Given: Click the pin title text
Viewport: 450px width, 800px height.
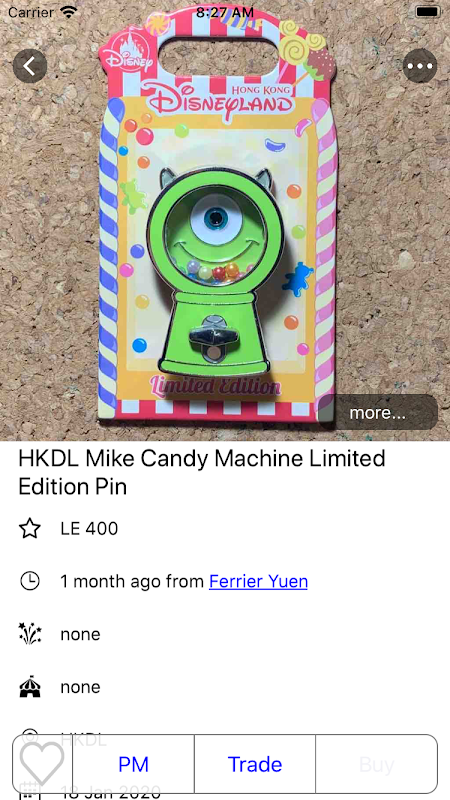Looking at the screenshot, I should (202, 472).
